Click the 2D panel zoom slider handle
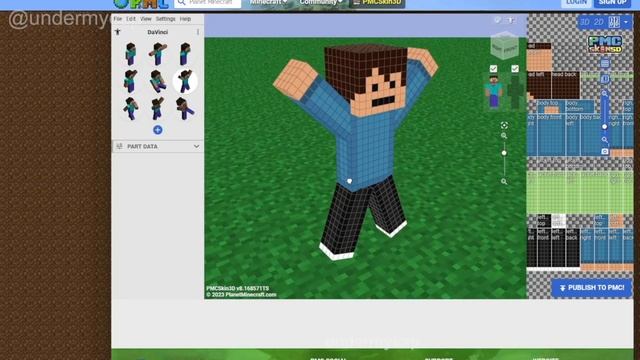640x360 pixels. (x=604, y=127)
